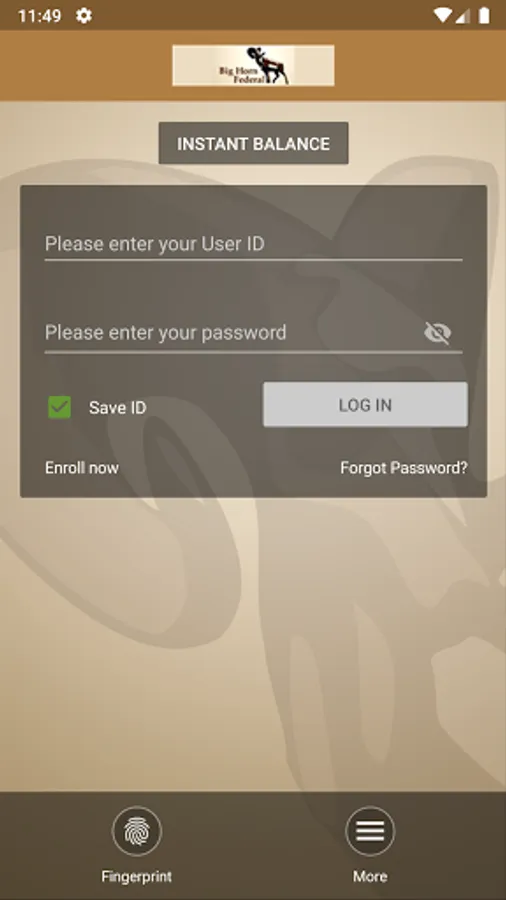Open the More hamburger menu icon
This screenshot has width=506, height=900.
(370, 831)
